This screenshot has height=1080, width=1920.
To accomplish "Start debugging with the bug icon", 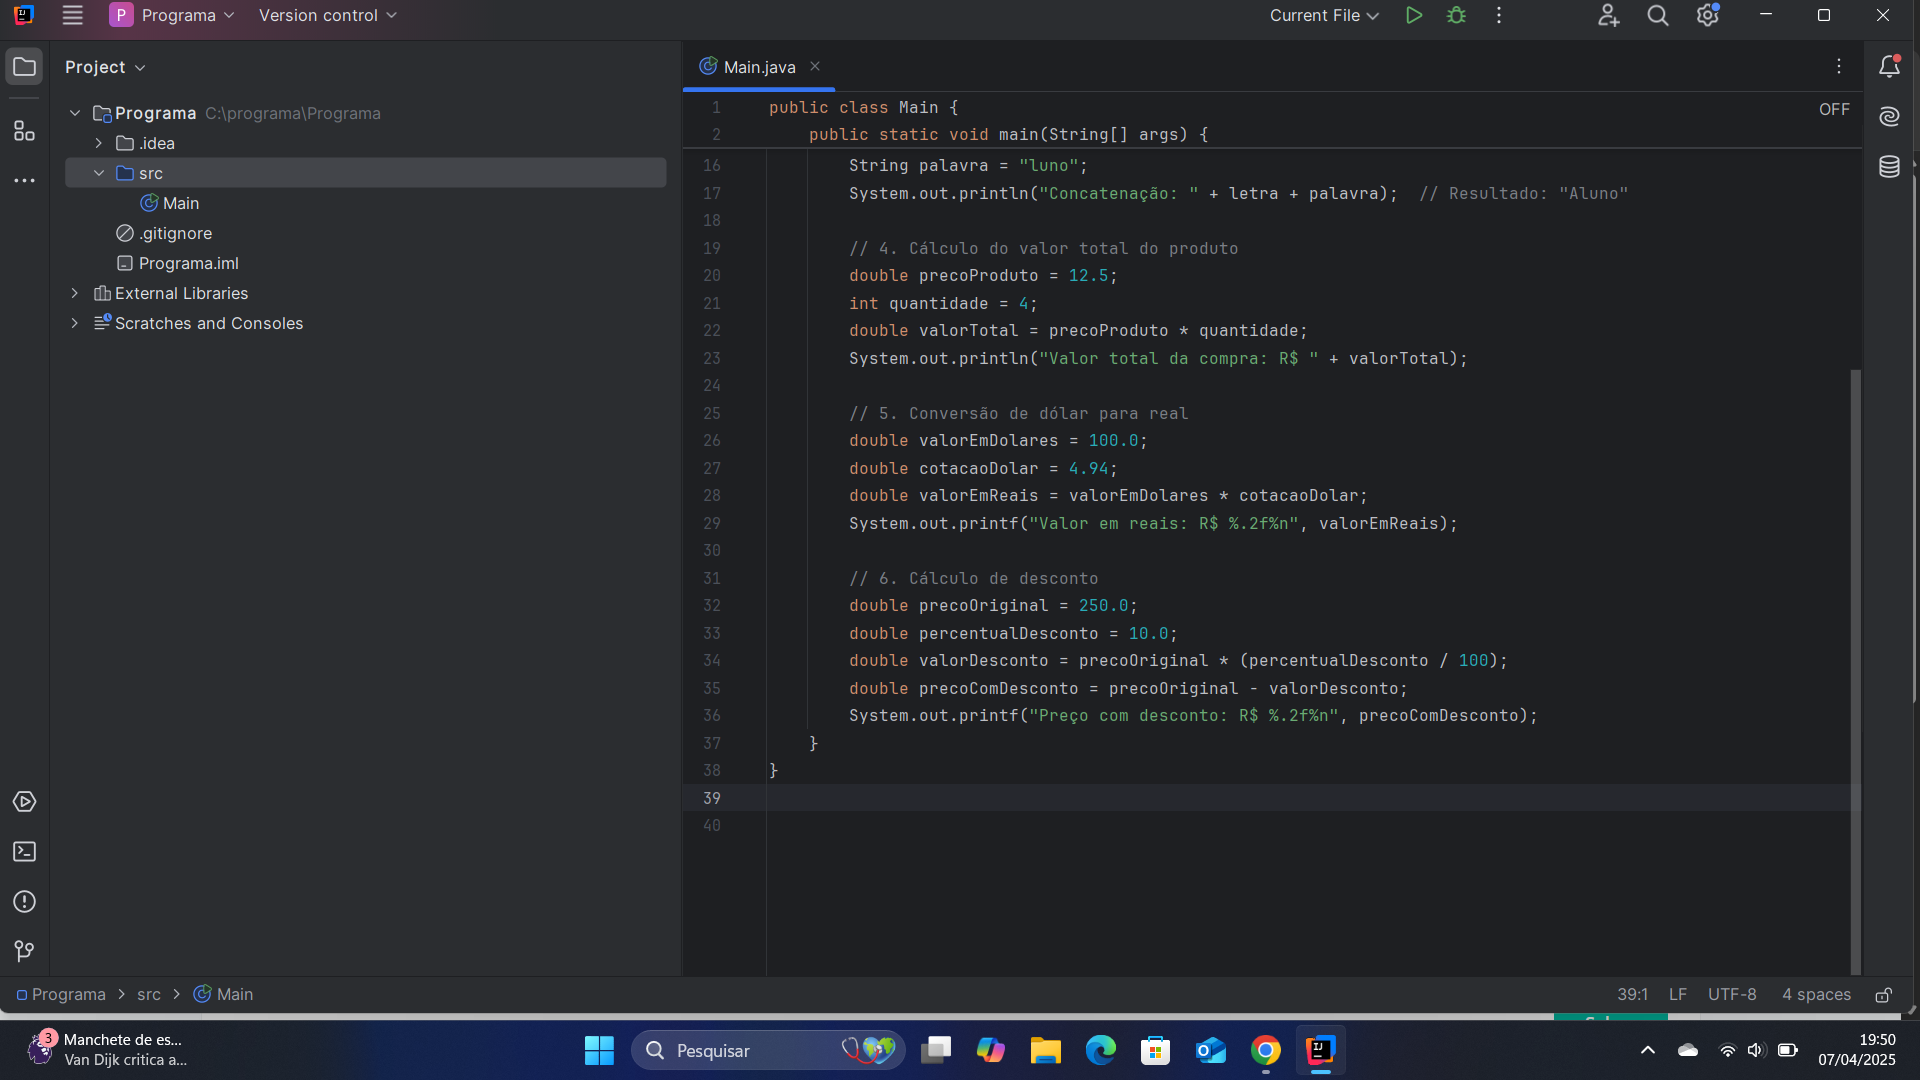I will coord(1456,15).
